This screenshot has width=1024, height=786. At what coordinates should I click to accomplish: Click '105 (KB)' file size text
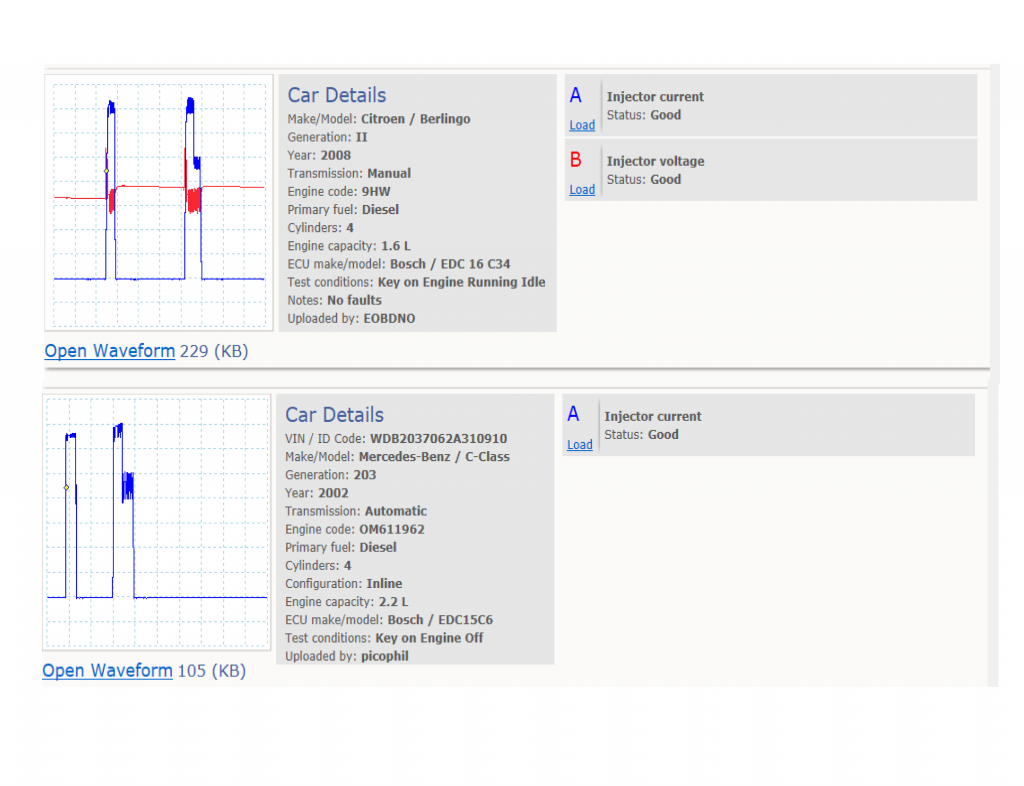pyautogui.click(x=212, y=671)
